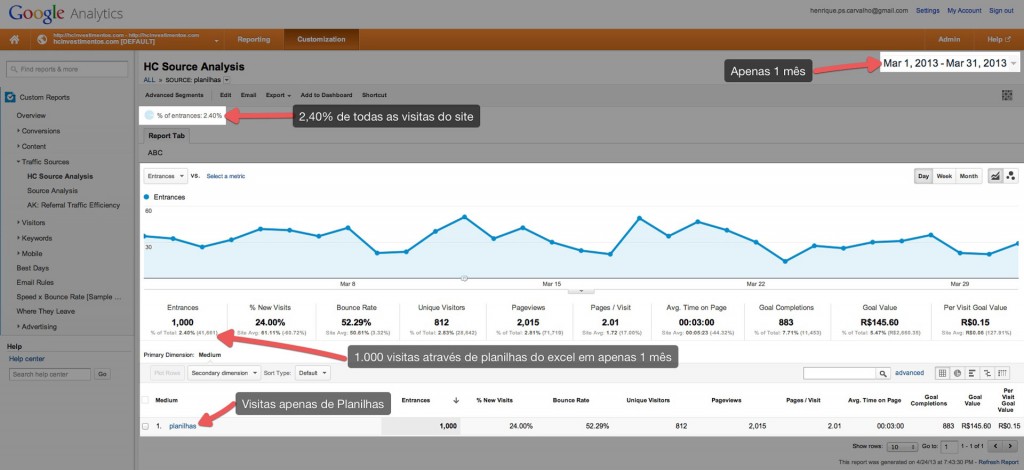Screen dimensions: 1024x470
Task: Click the Email report button
Action: (x=248, y=95)
